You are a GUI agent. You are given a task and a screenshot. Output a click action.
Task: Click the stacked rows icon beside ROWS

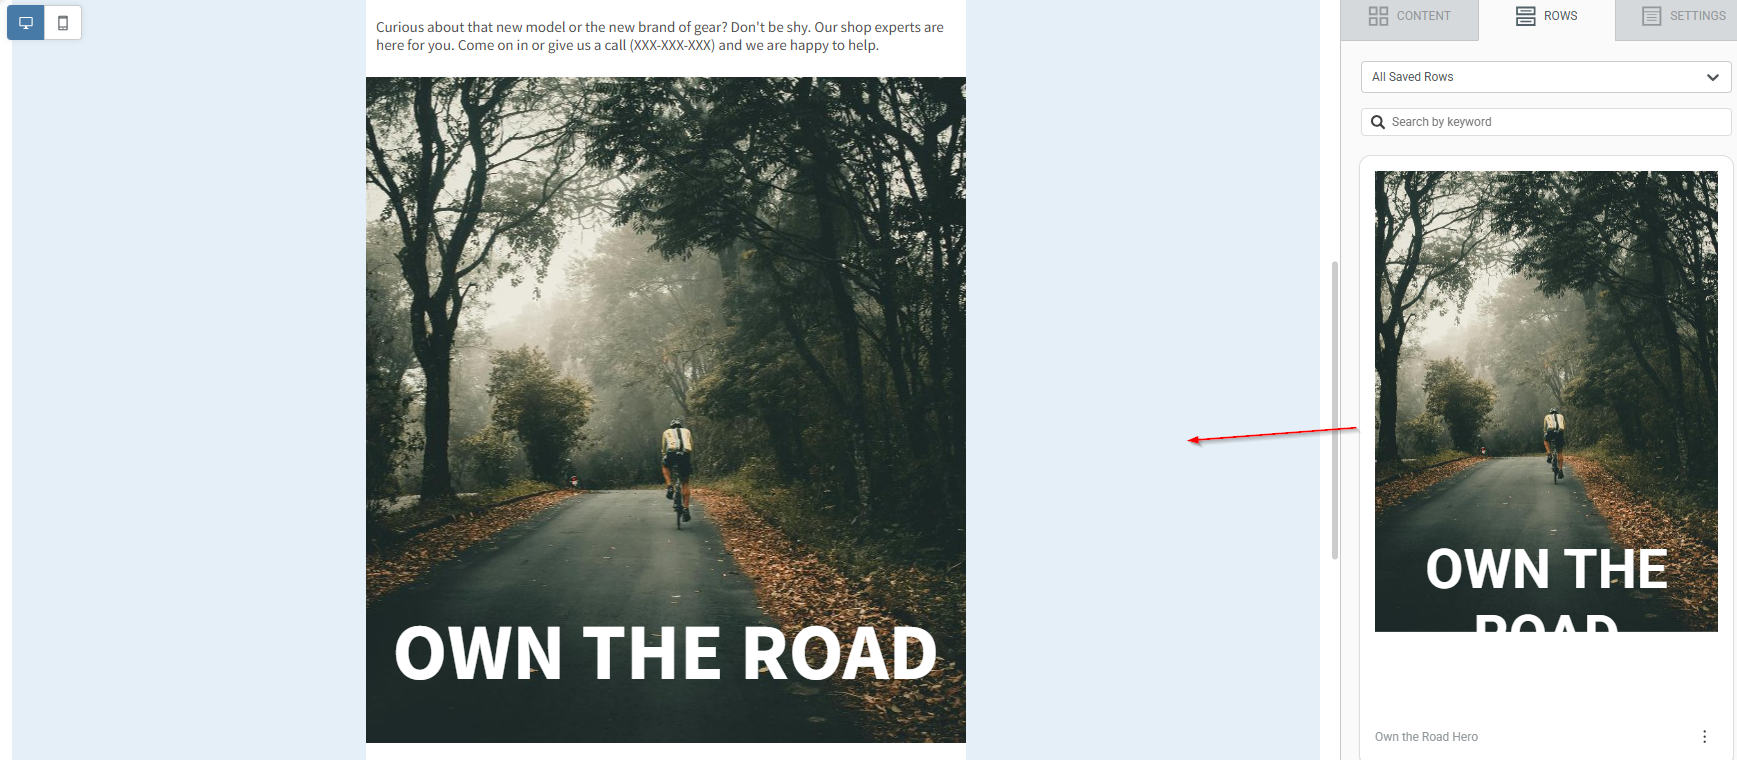[x=1525, y=16]
